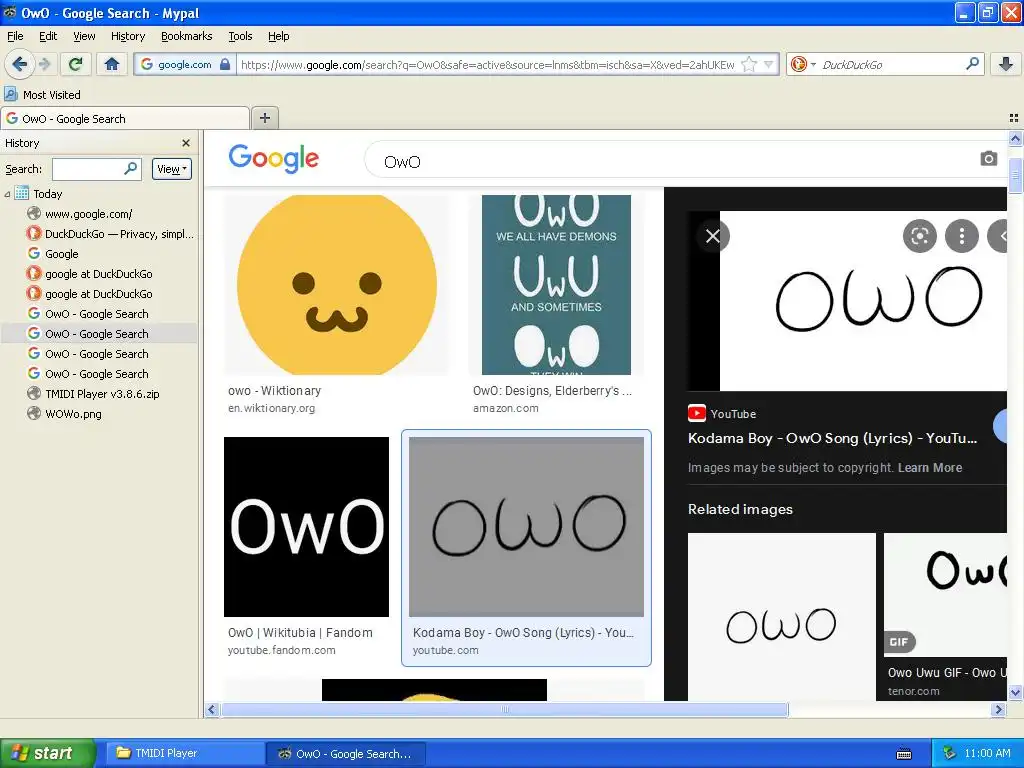Open the tenor.com Owo Uwu GIF image
Screen dimensions: 1024x768
tap(945, 594)
